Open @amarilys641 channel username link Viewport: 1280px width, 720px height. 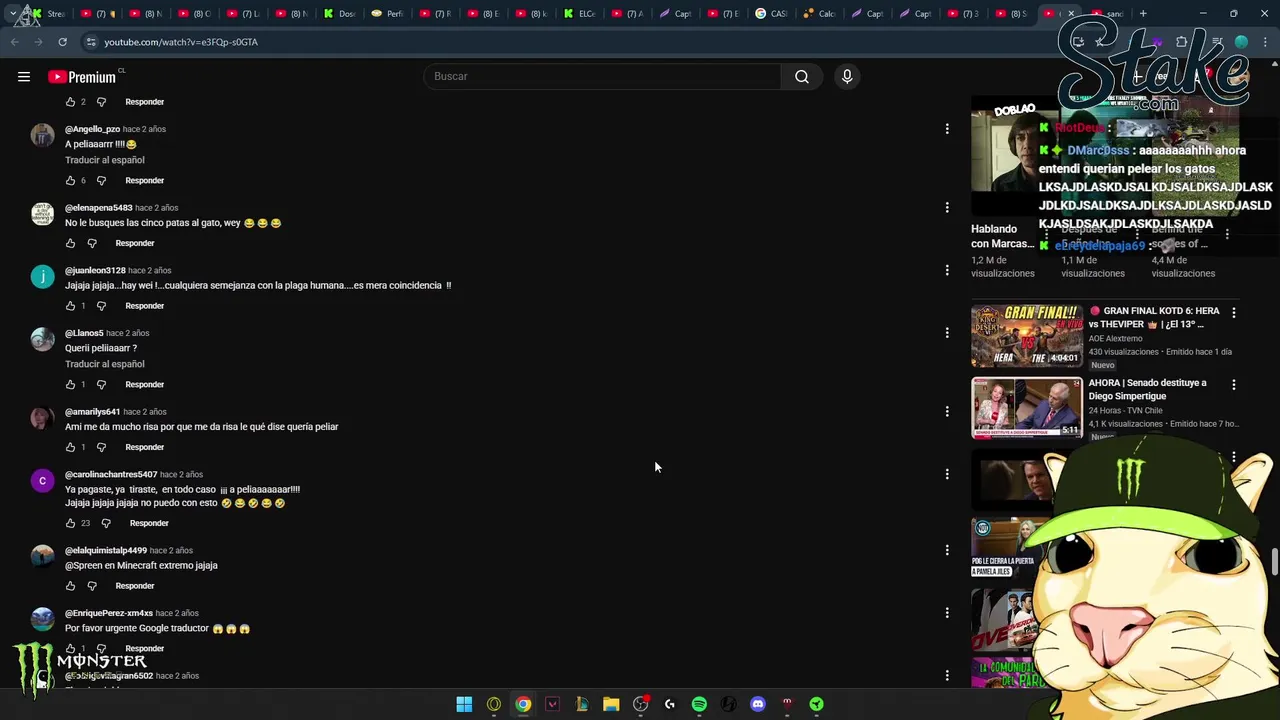tap(92, 412)
